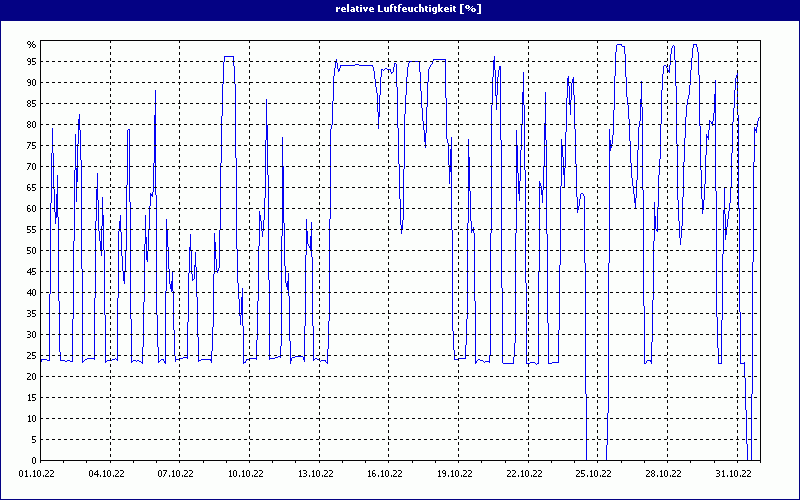Select the 75 y-axis tick label
Image resolution: width=800 pixels, height=500 pixels.
point(31,146)
